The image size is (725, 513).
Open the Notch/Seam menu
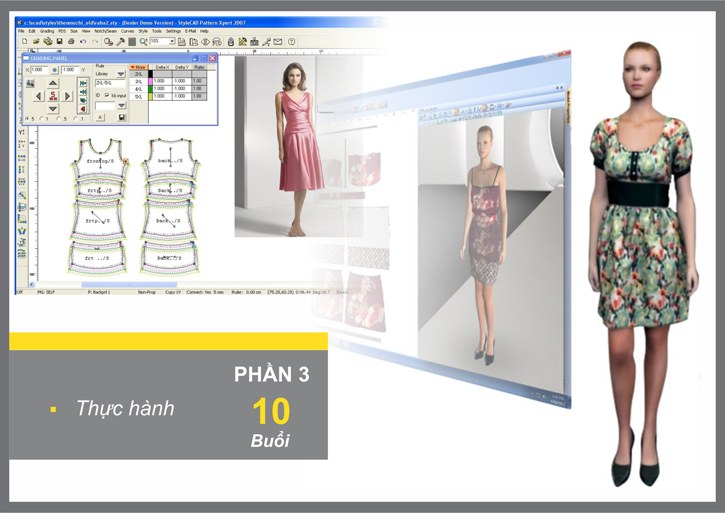point(105,31)
